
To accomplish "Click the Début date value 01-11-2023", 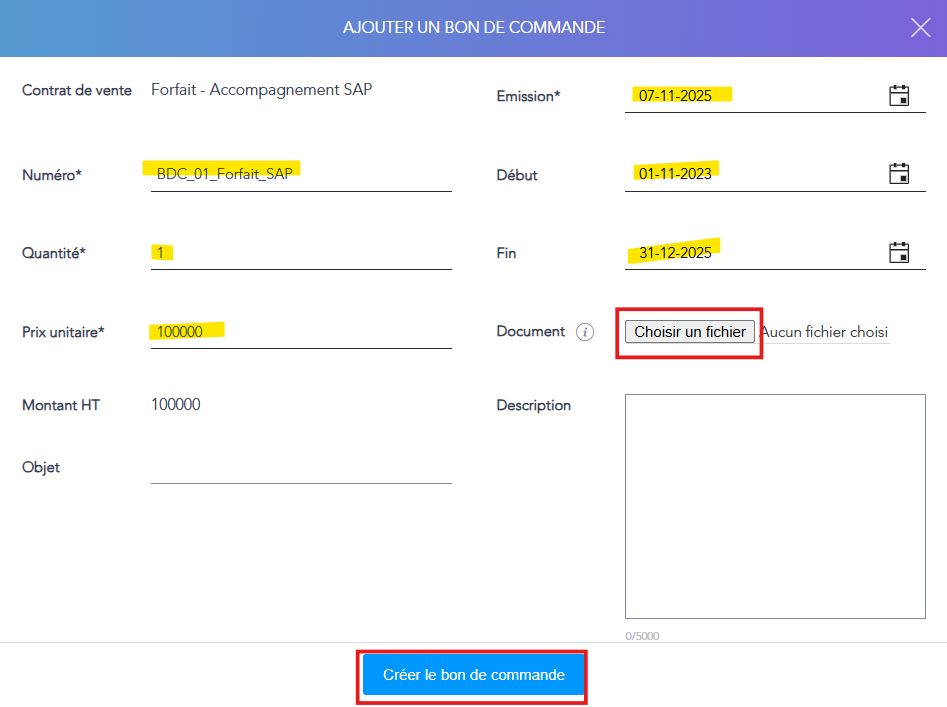I will pos(675,174).
